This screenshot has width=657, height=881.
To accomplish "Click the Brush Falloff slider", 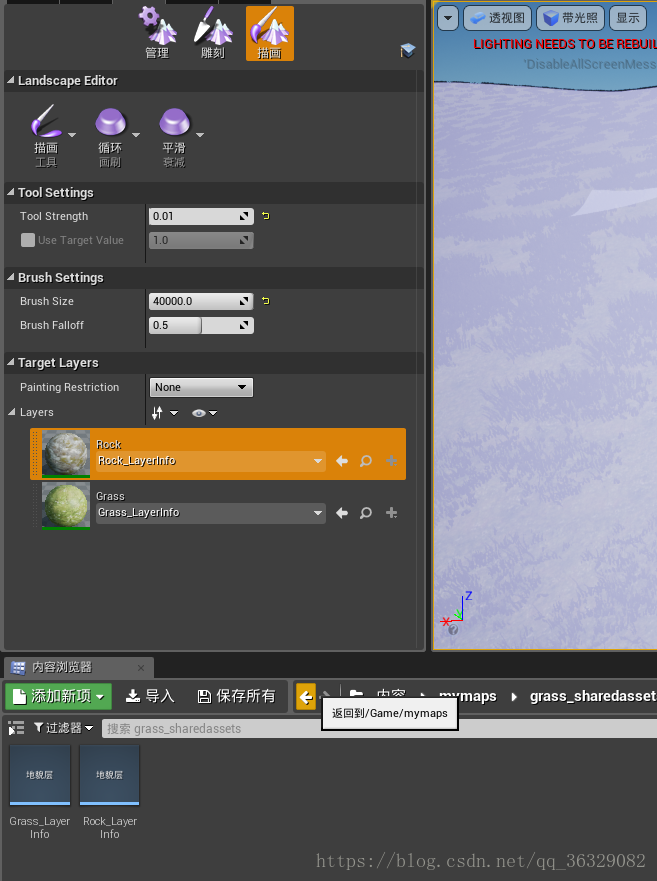I will [x=201, y=325].
